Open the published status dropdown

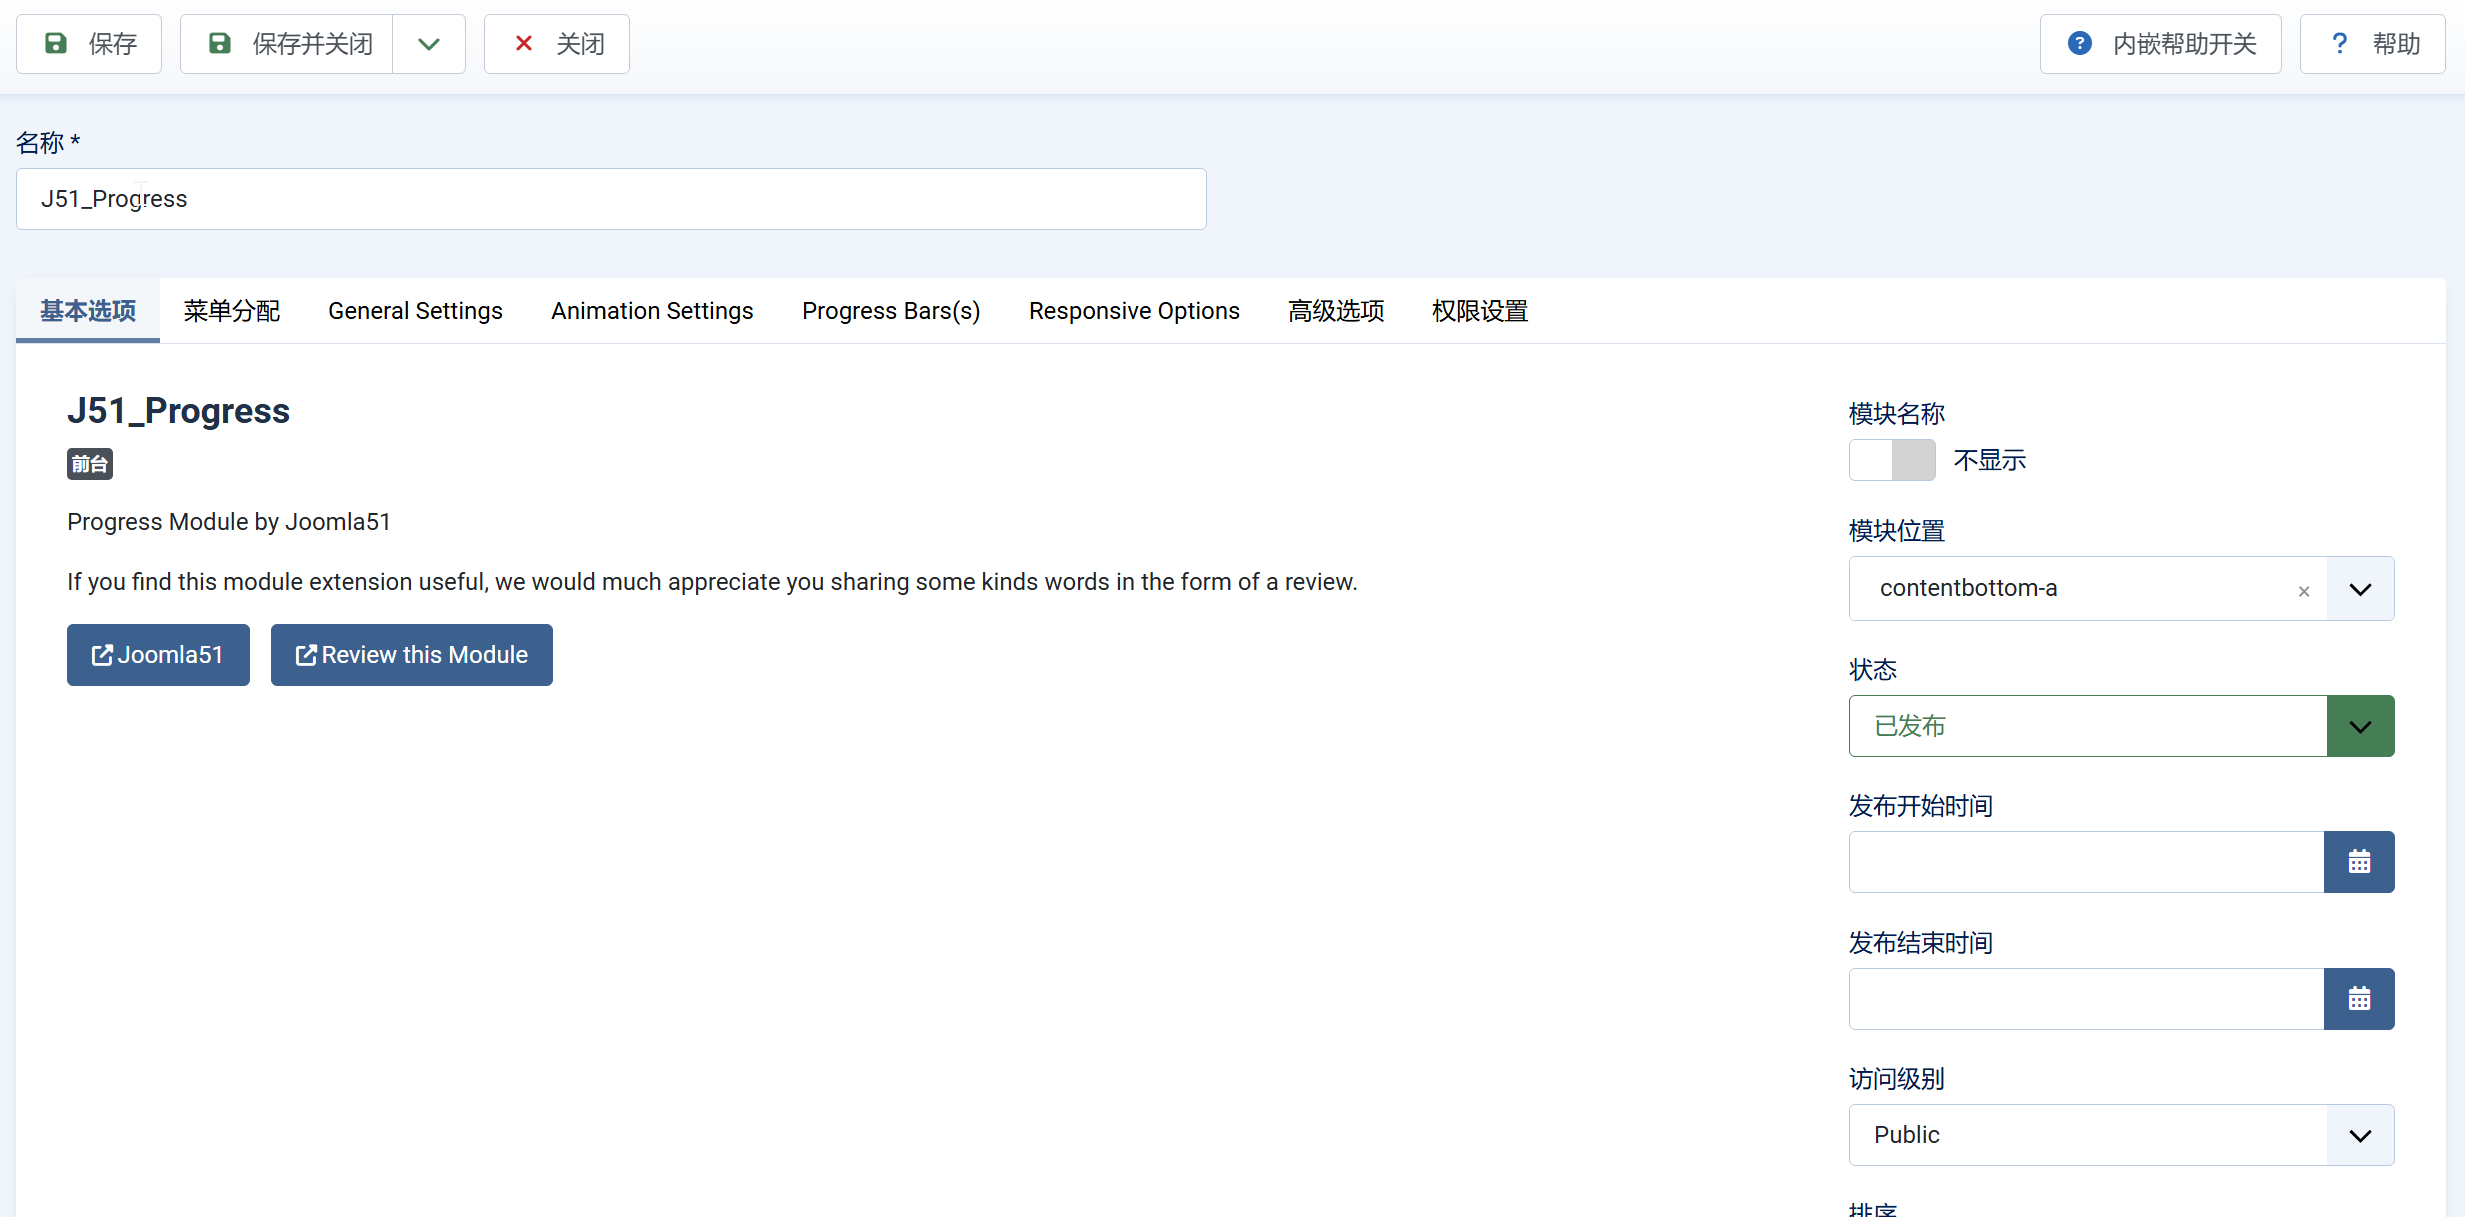[x=2360, y=726]
